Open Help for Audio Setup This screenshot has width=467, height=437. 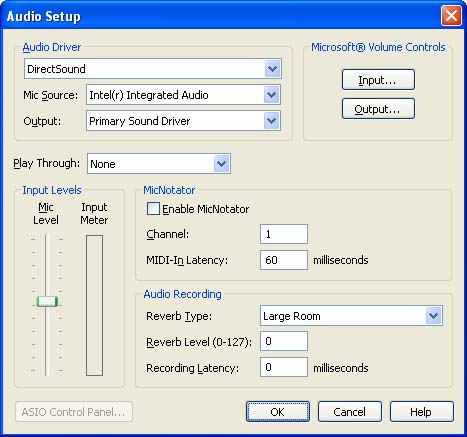422,412
